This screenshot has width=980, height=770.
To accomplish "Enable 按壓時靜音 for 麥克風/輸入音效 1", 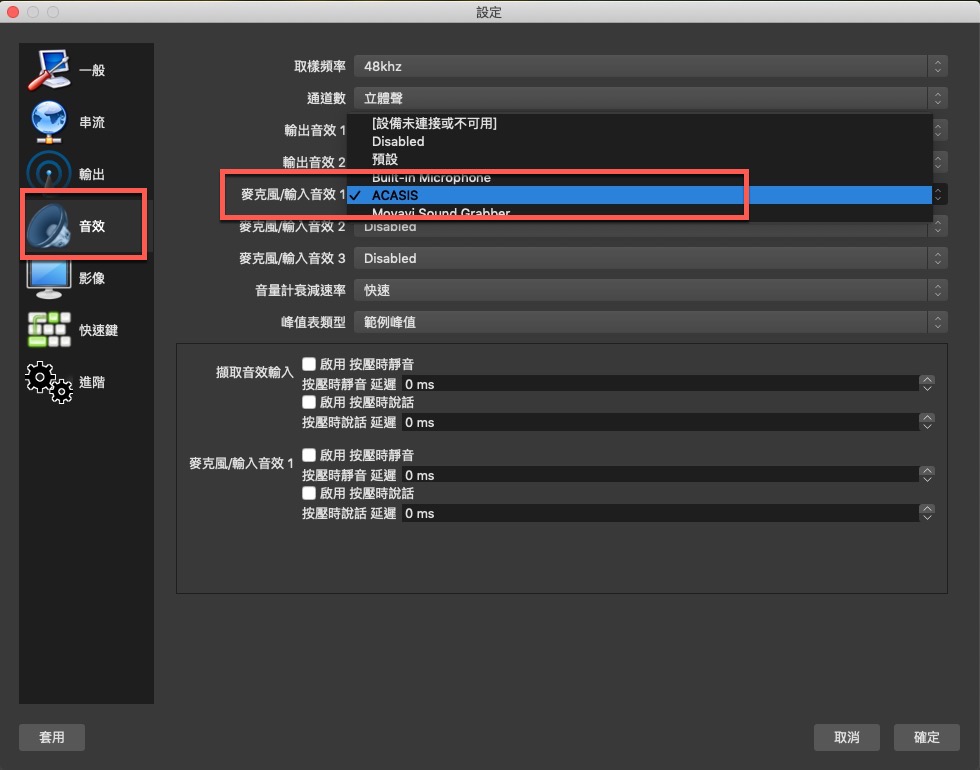I will 309,454.
